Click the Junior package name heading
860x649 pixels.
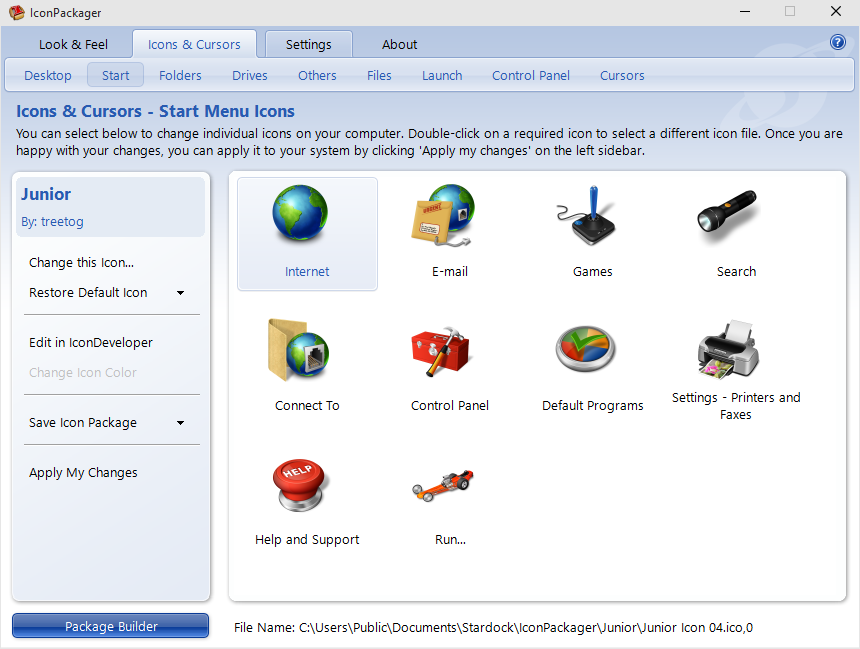[46, 194]
